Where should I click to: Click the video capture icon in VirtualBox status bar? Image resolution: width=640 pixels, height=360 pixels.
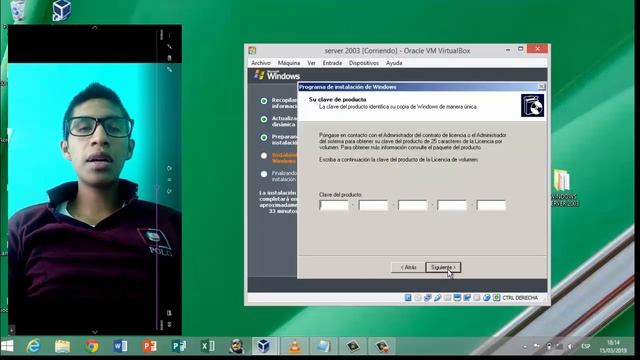click(467, 298)
